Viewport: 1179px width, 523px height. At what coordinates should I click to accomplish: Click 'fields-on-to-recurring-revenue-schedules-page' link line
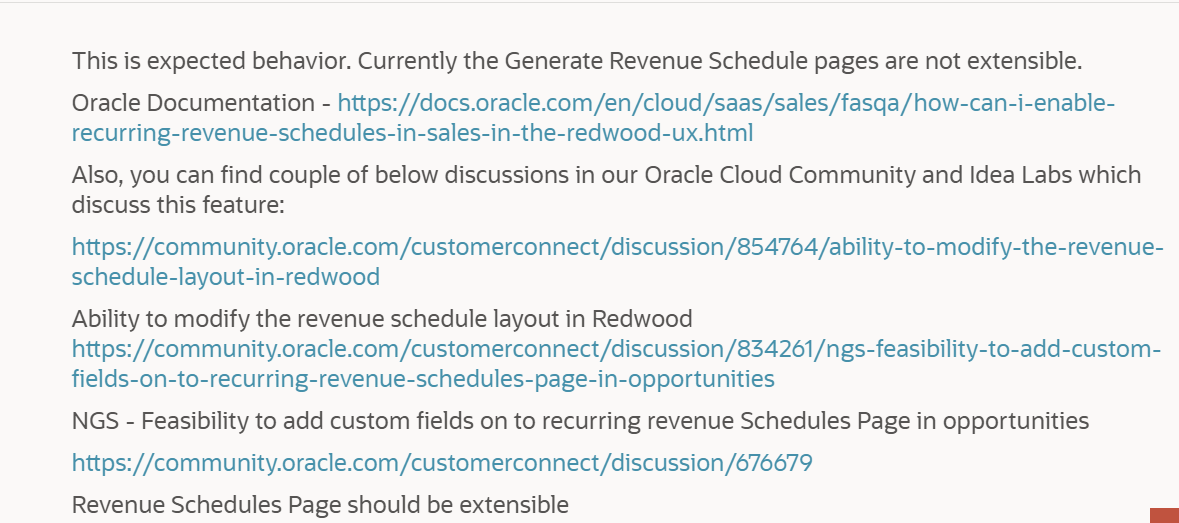click(422, 379)
